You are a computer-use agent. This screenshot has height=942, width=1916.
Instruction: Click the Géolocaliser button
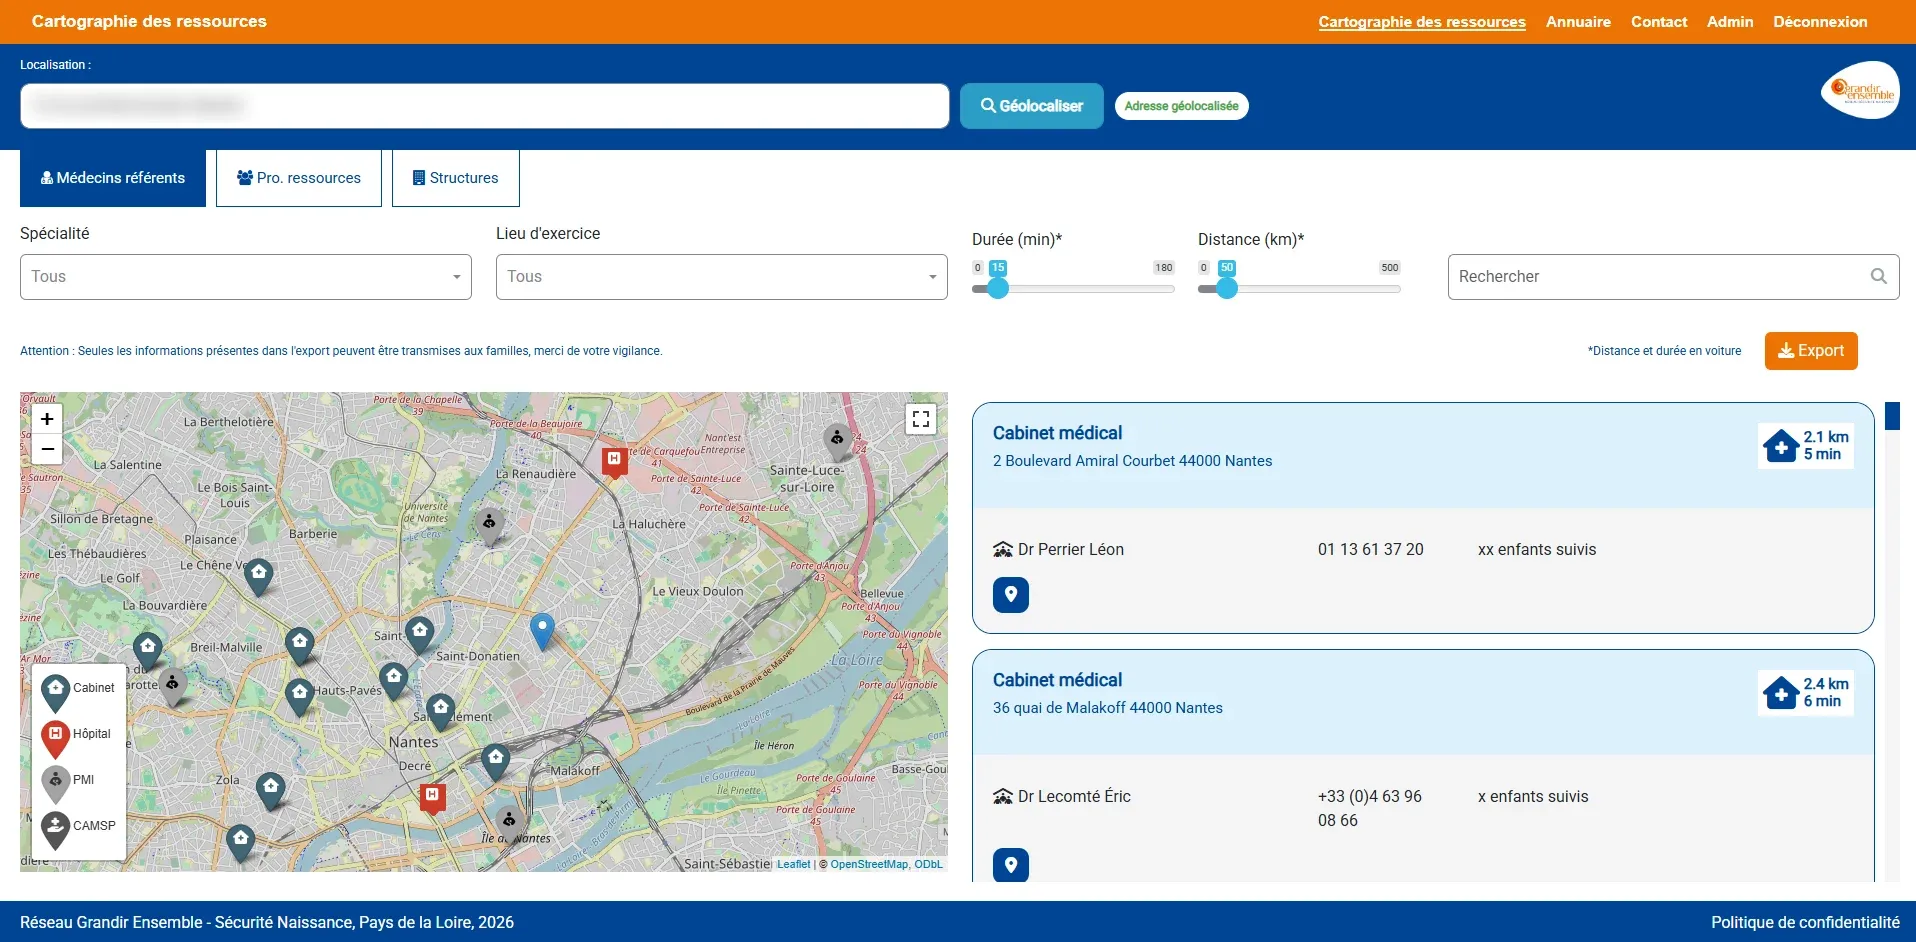[1032, 106]
